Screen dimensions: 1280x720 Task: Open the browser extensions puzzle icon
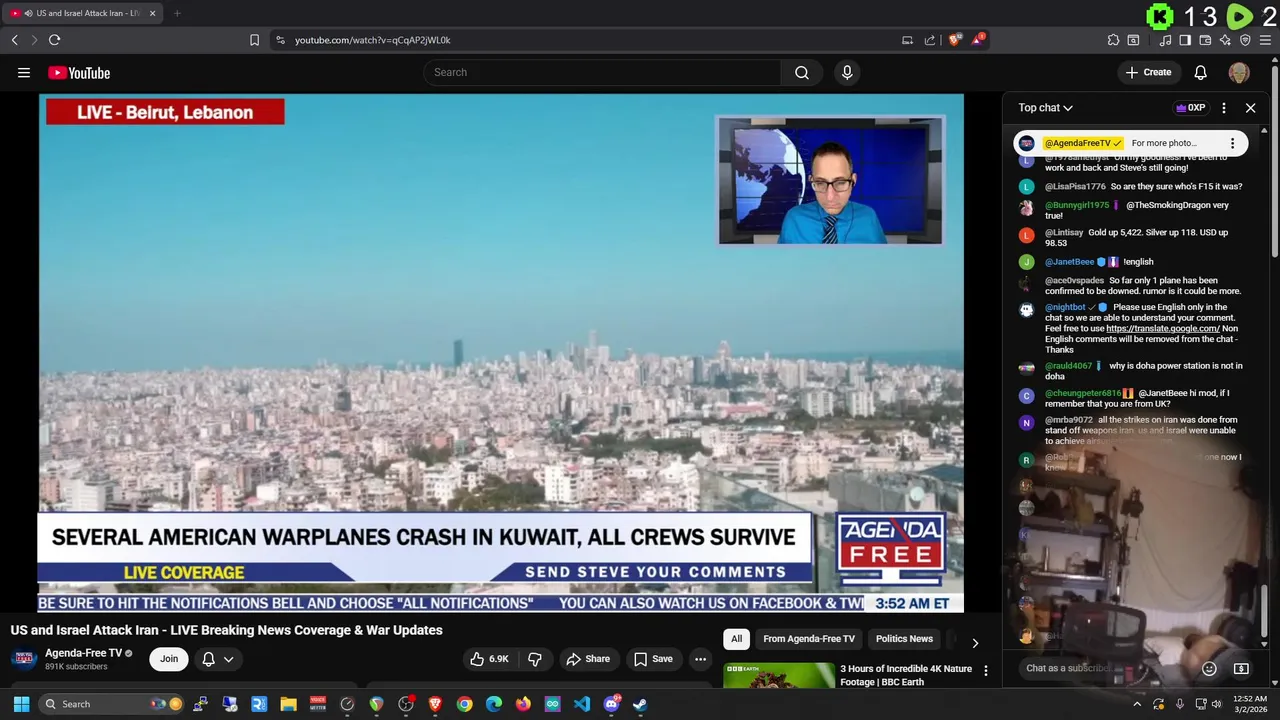click(1113, 40)
